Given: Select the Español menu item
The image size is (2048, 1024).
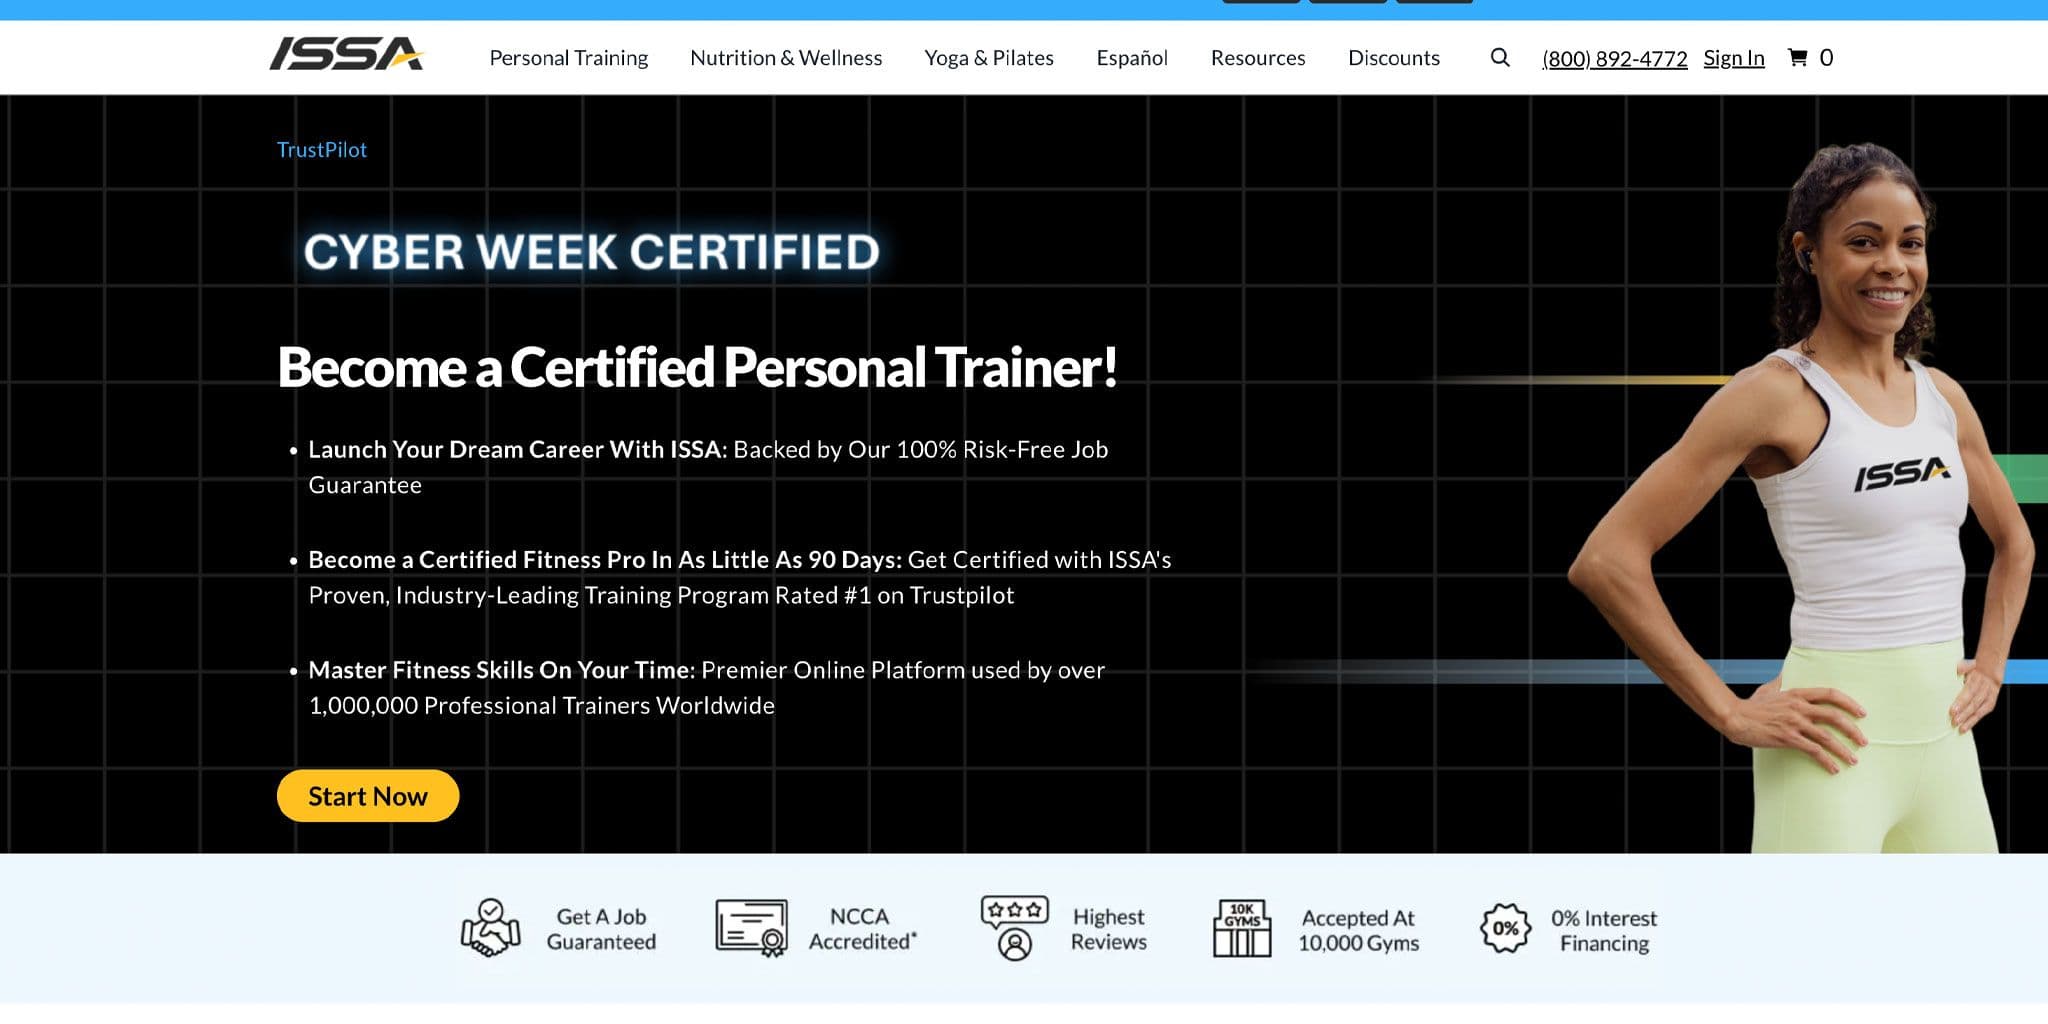Looking at the screenshot, I should (x=1131, y=58).
